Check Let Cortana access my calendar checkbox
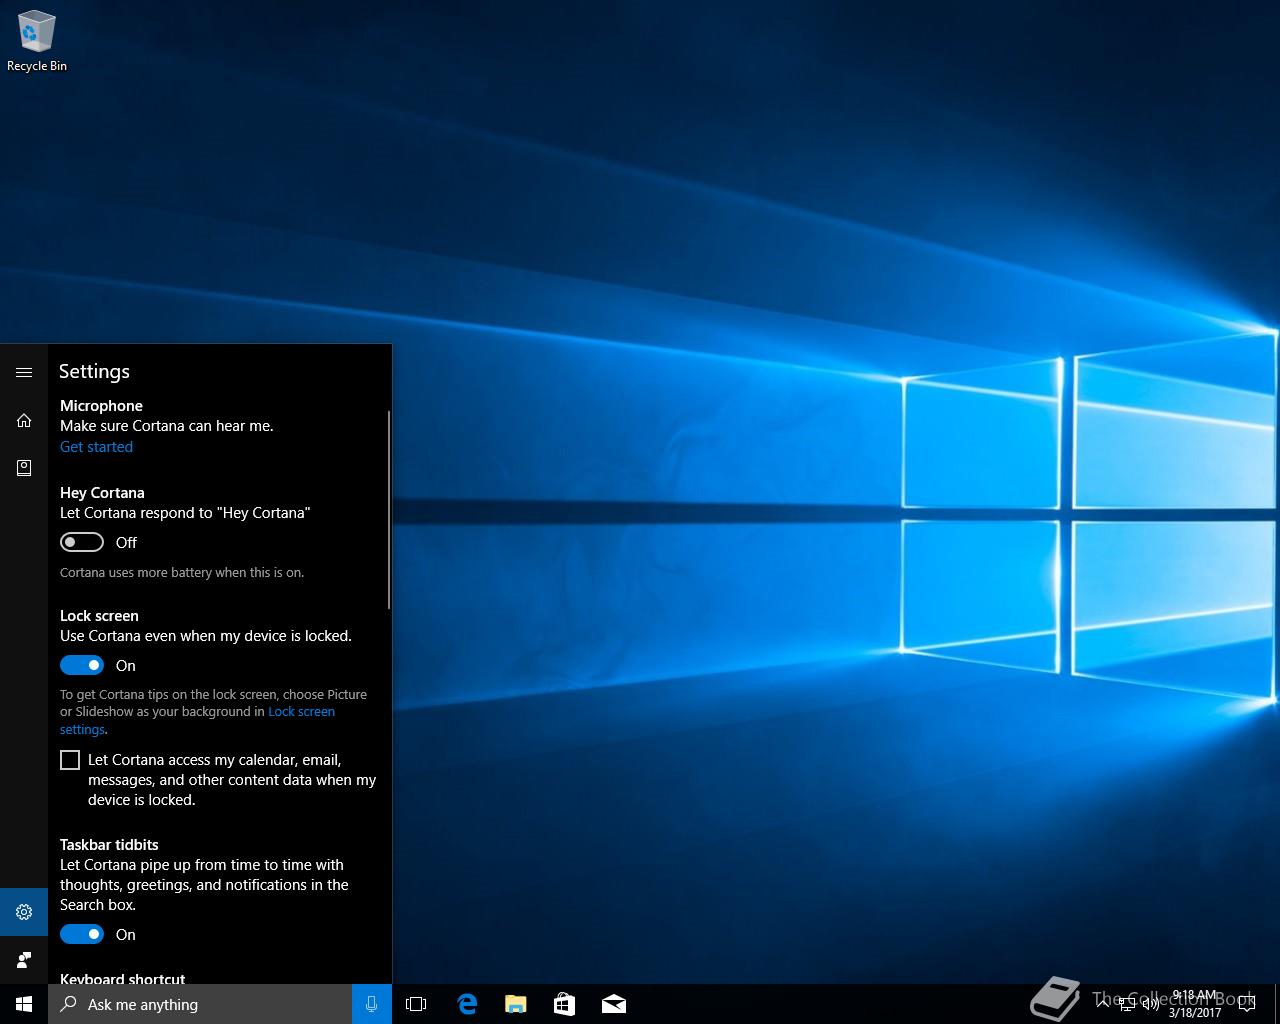The image size is (1280, 1024). point(70,760)
